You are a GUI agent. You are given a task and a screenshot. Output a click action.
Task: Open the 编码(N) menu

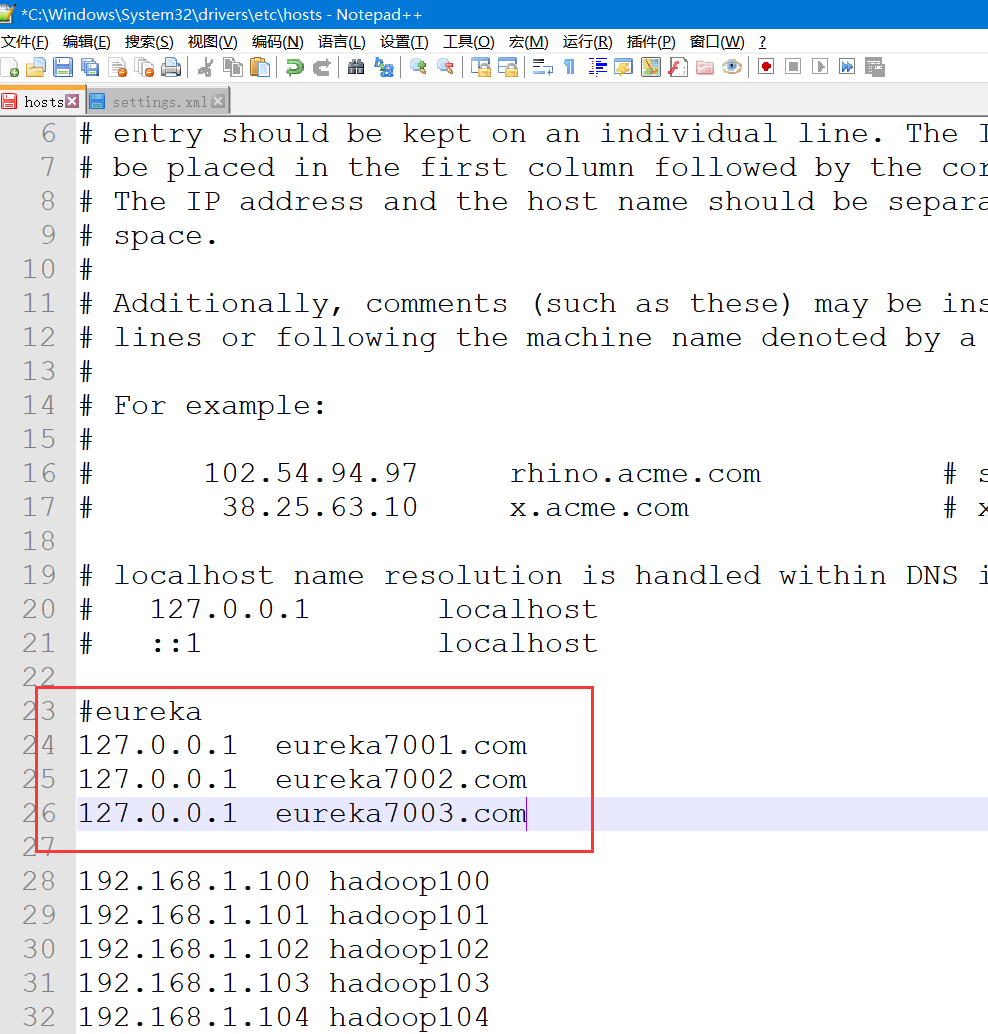pyautogui.click(x=278, y=42)
